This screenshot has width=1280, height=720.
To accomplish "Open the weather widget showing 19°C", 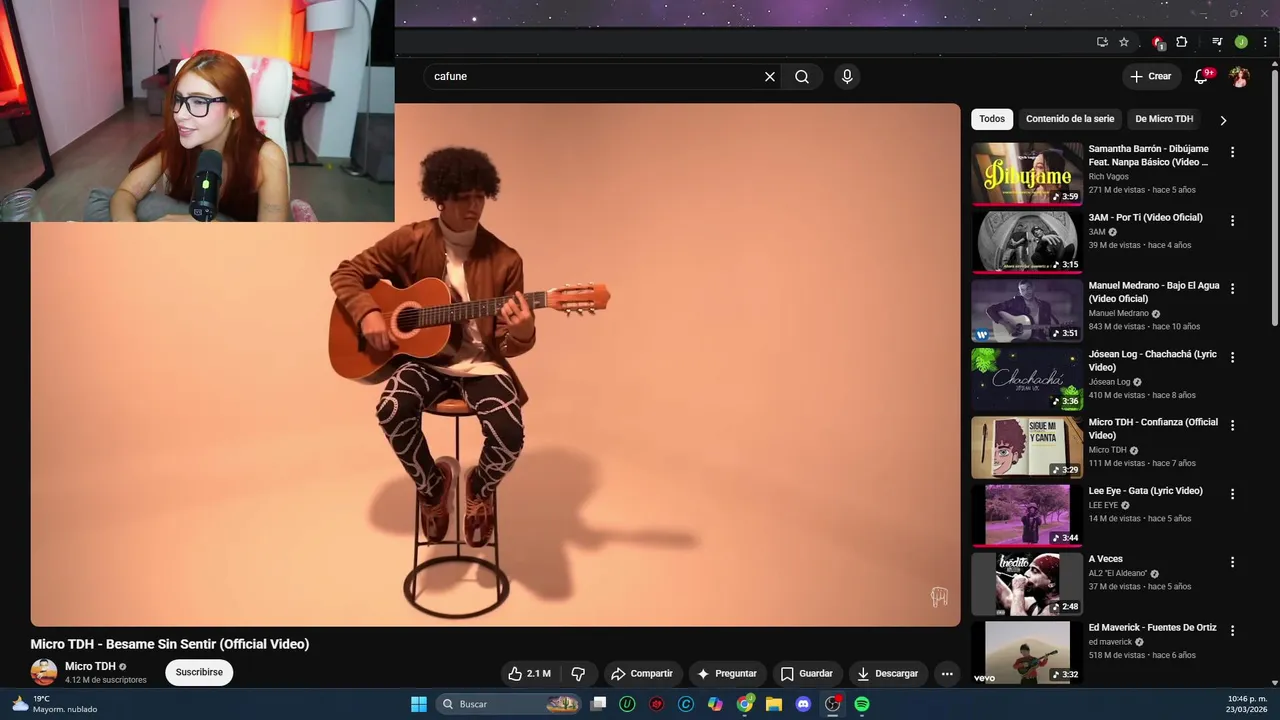I will coord(54,704).
